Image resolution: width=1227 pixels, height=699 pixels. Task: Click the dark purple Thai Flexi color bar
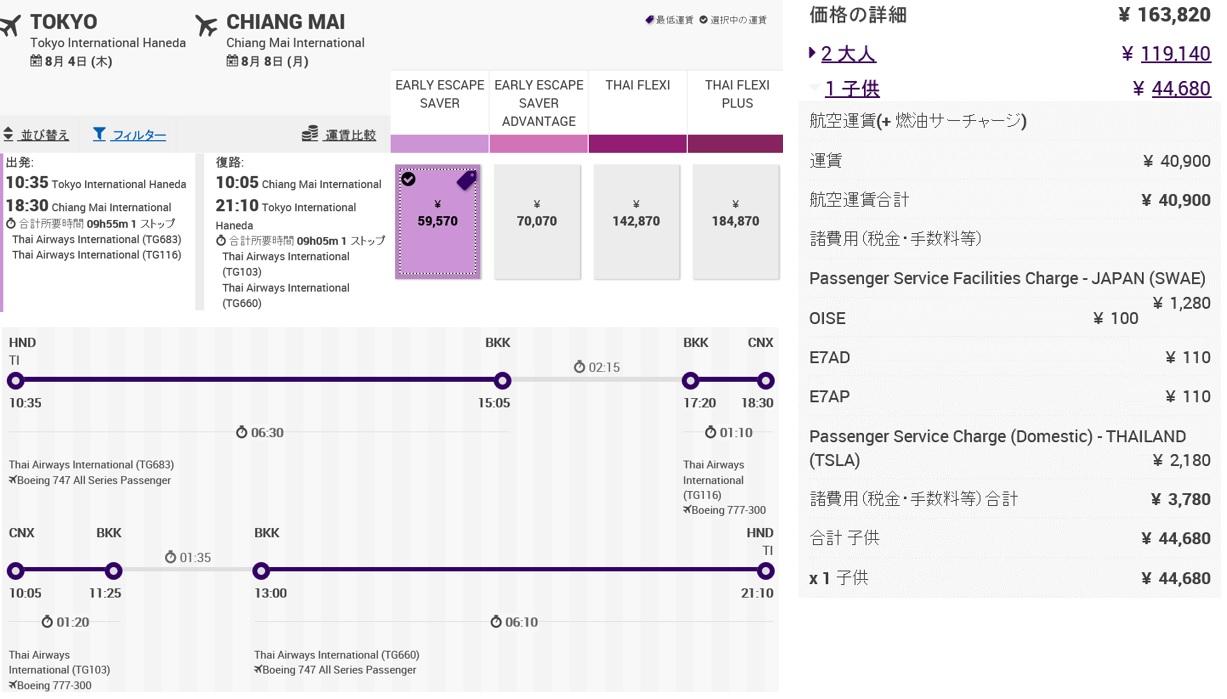click(637, 144)
